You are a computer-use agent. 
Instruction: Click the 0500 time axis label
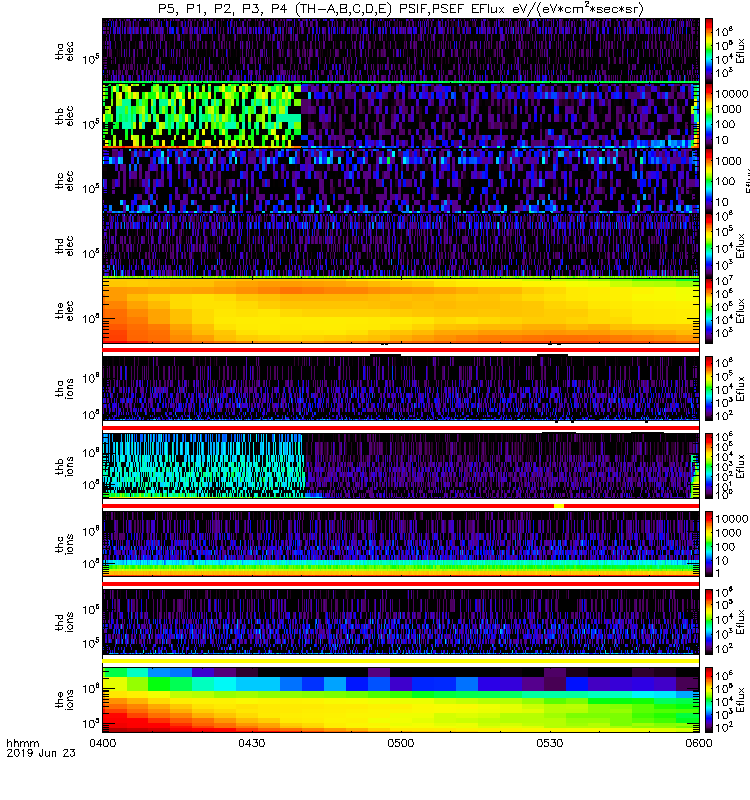[401, 743]
